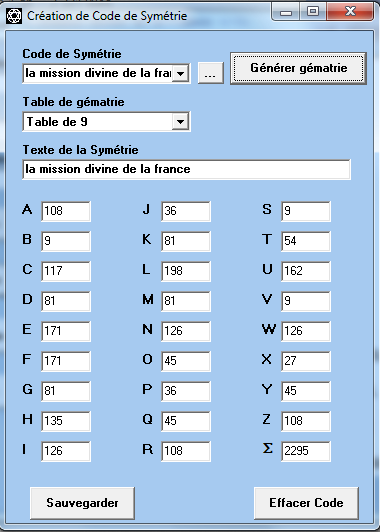Open the Table de gématrie dropdown

(x=180, y=121)
